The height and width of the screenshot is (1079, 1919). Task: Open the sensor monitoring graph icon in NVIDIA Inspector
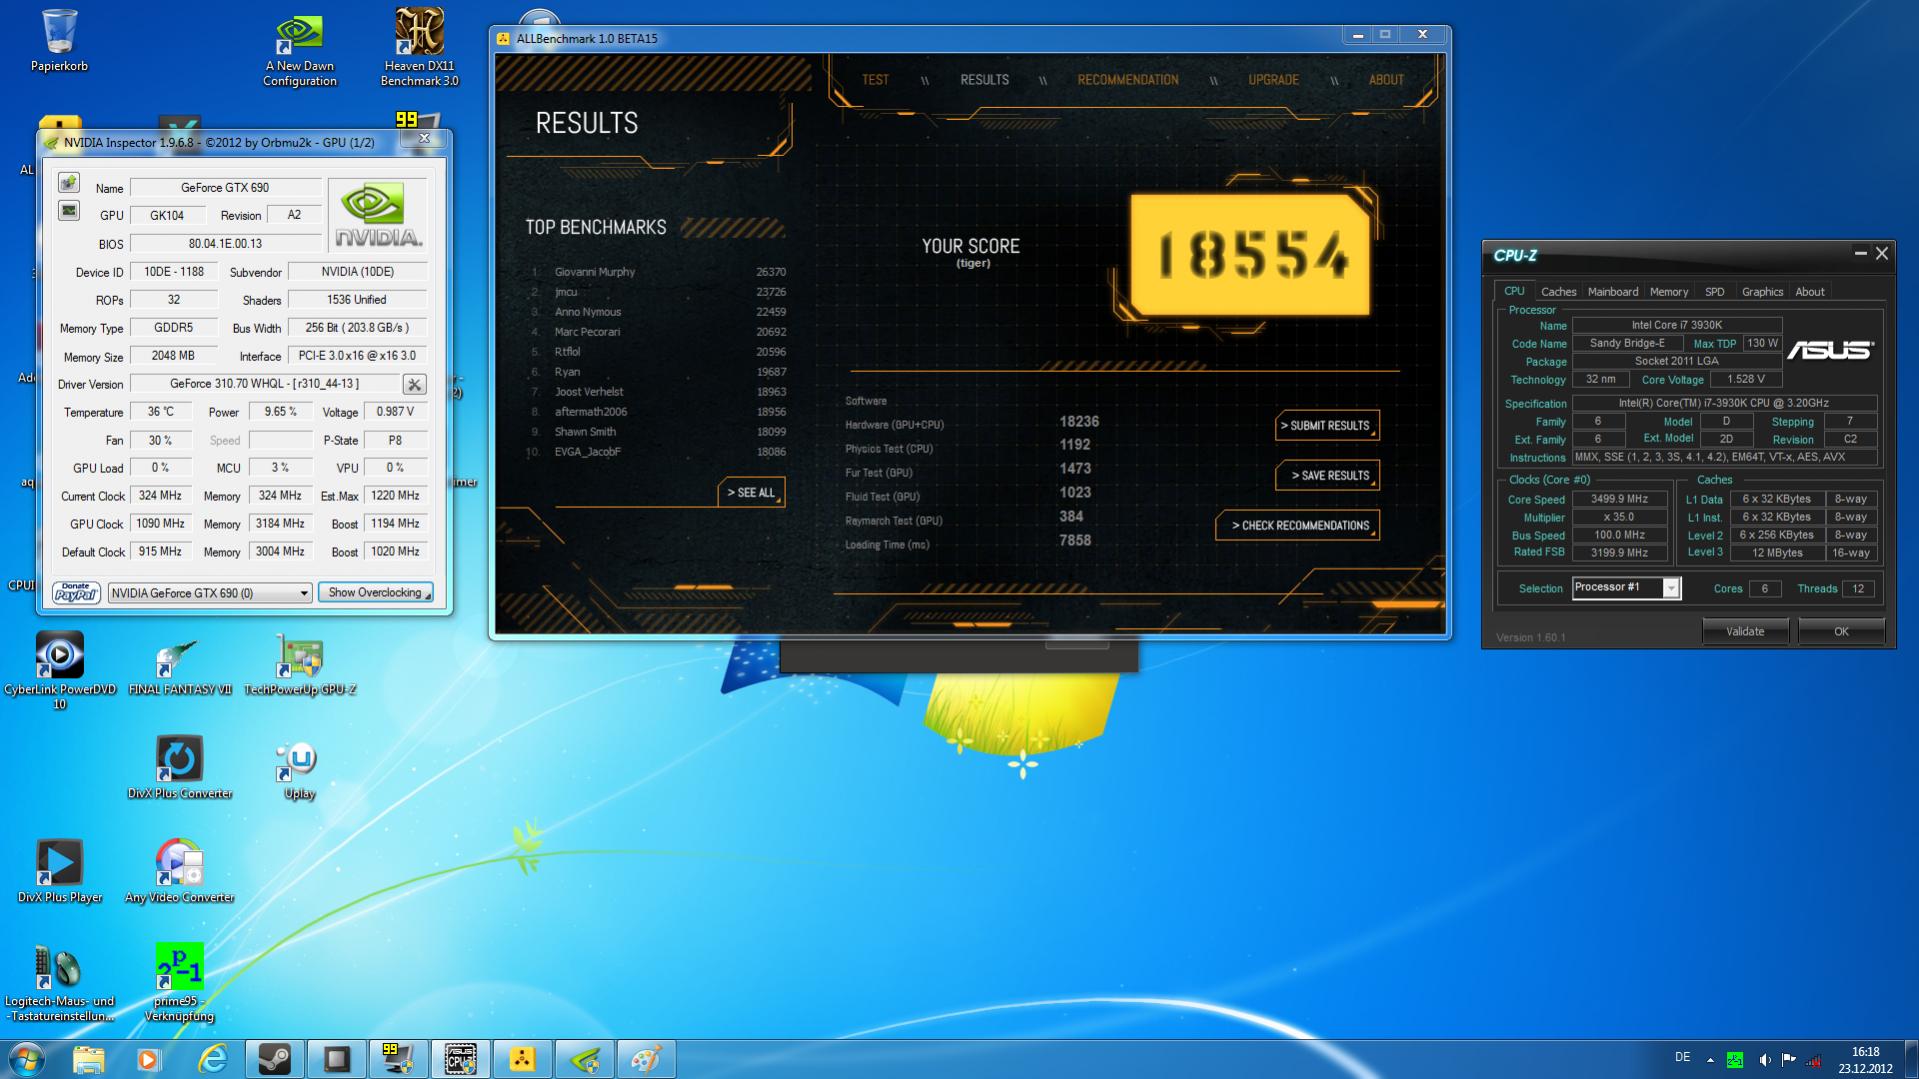[x=68, y=211]
